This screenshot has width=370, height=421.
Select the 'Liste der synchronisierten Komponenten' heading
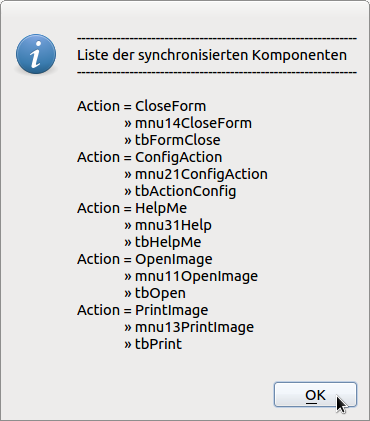(212, 55)
